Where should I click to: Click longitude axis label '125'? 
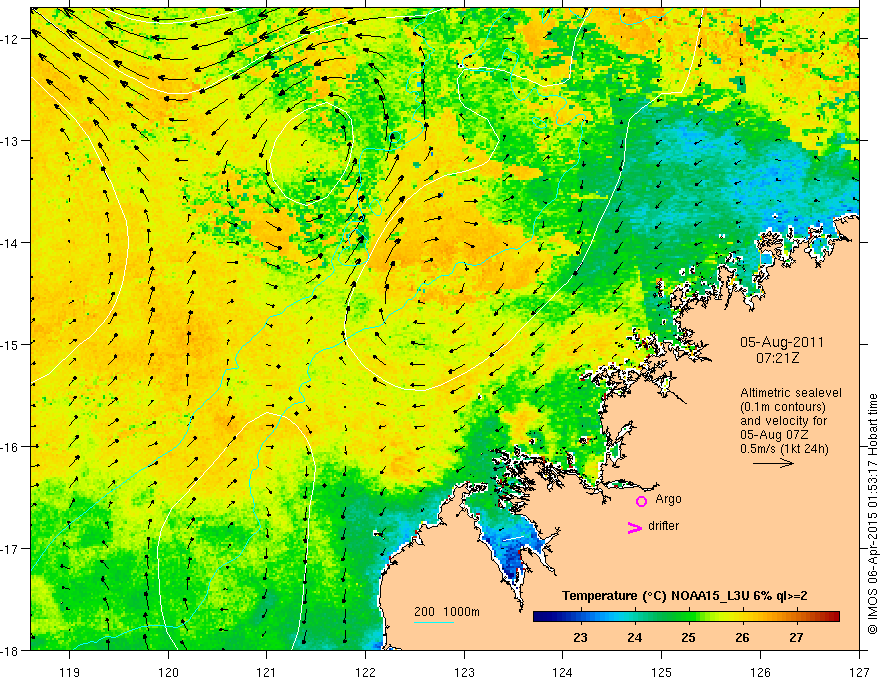pyautogui.click(x=662, y=672)
